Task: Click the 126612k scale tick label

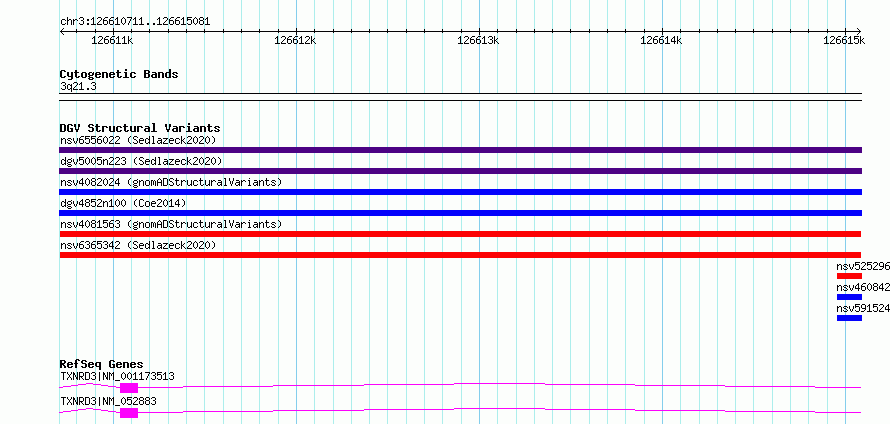Action: coord(295,40)
